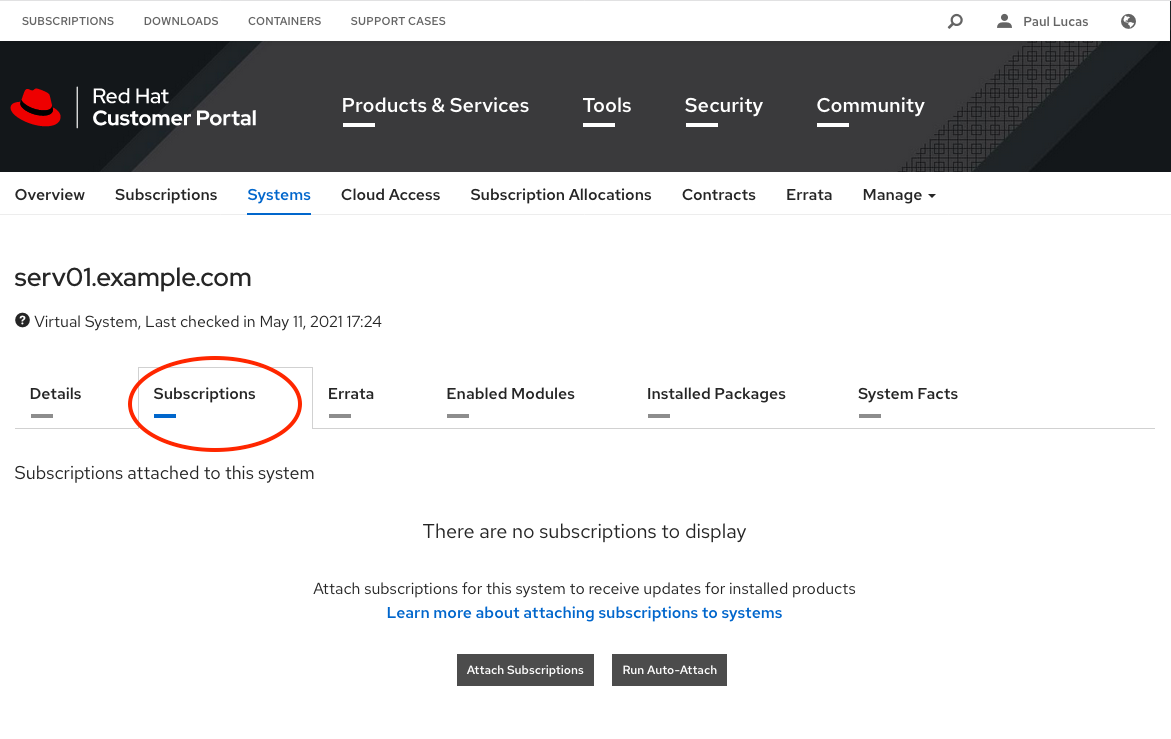Click the question mark icon beside Virtual System

pyautogui.click(x=22, y=321)
